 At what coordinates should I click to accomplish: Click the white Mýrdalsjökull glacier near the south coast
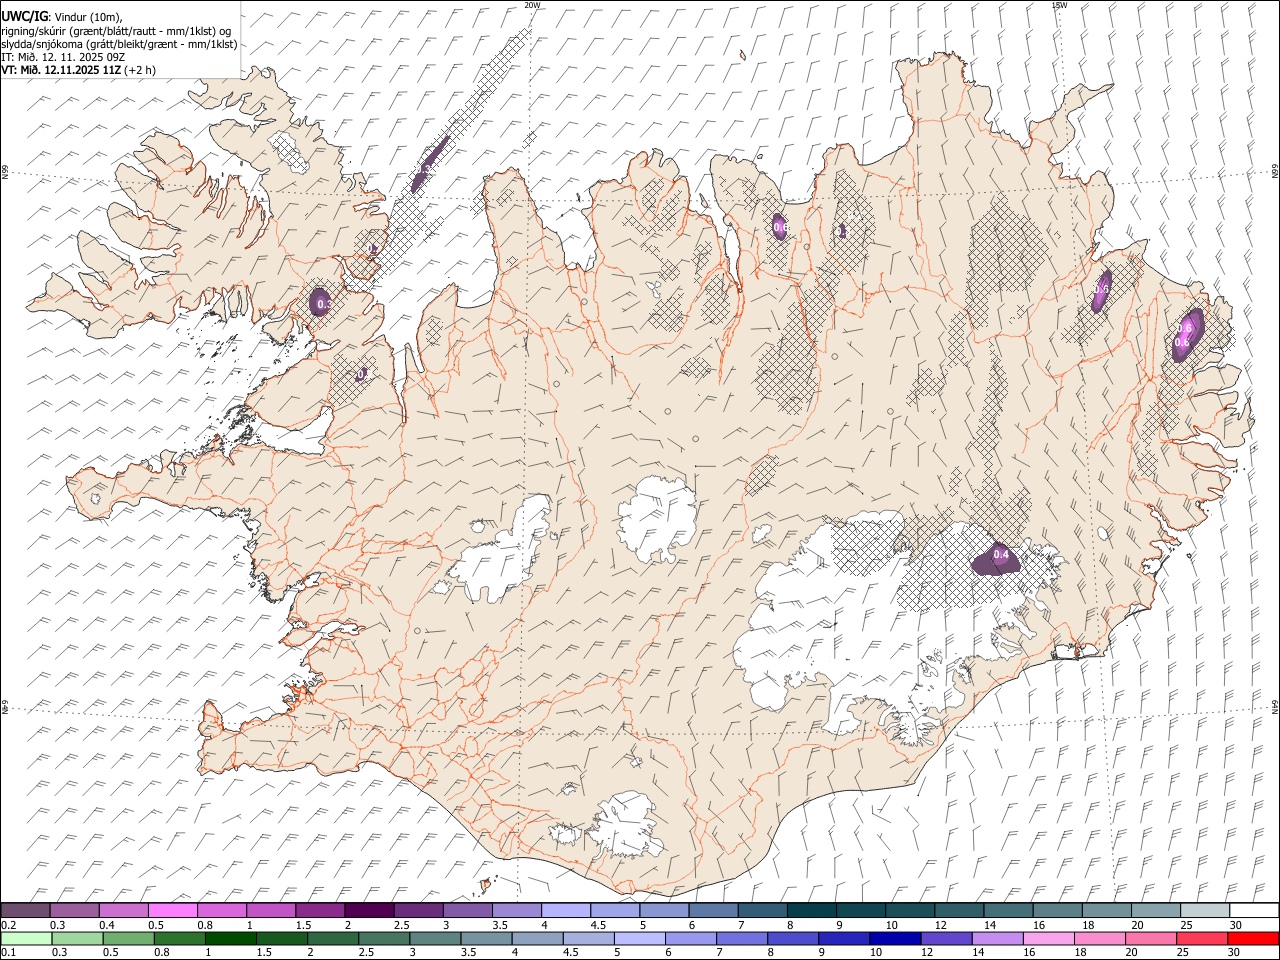coord(625,826)
